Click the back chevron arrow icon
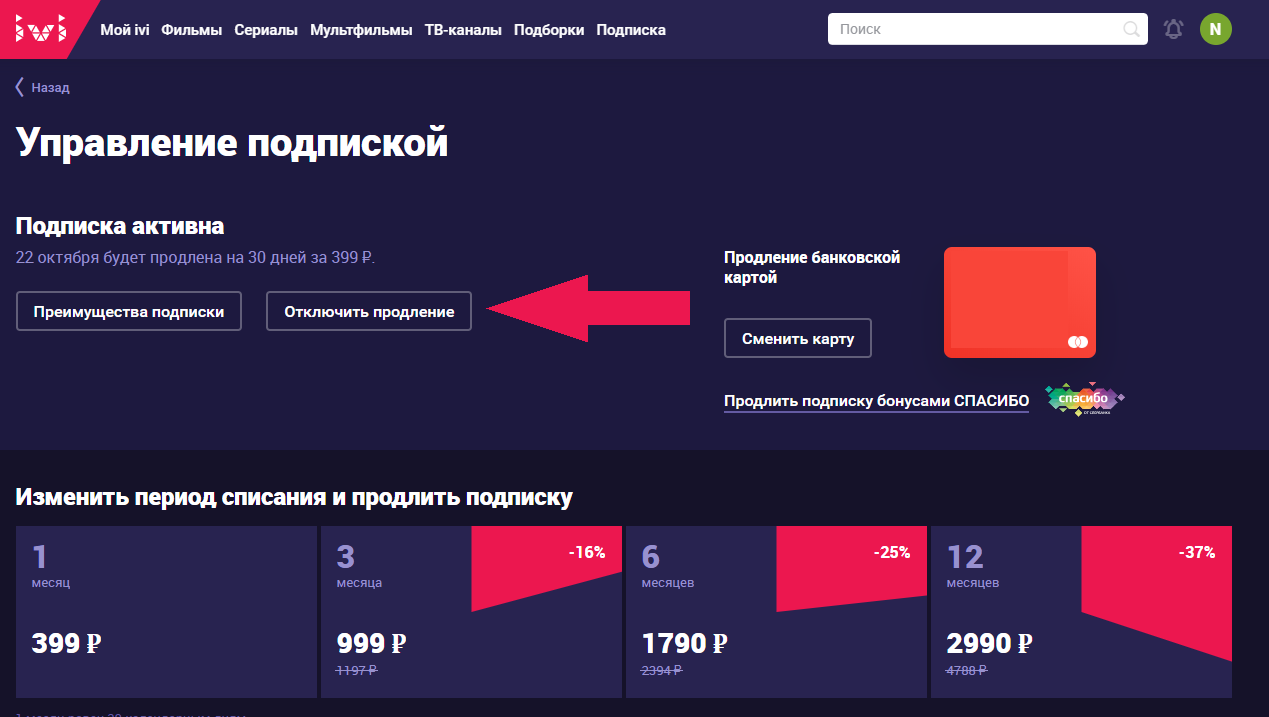Image resolution: width=1269 pixels, height=717 pixels. click(x=19, y=87)
